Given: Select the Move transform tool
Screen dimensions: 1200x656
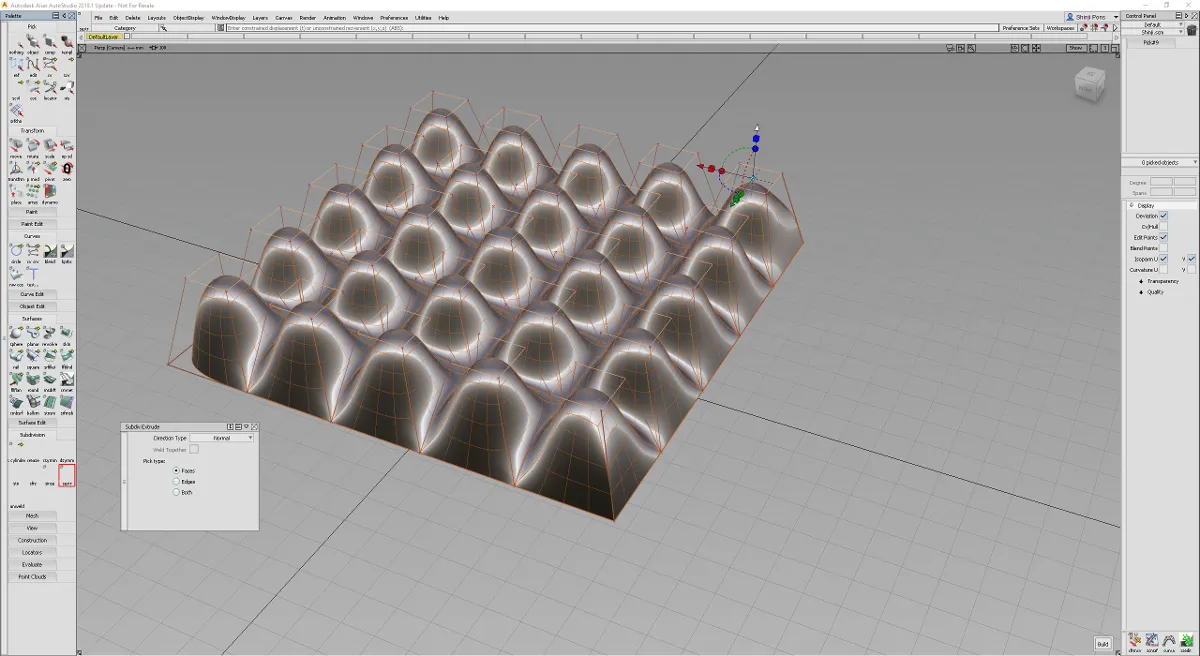Looking at the screenshot, I should [x=16, y=147].
